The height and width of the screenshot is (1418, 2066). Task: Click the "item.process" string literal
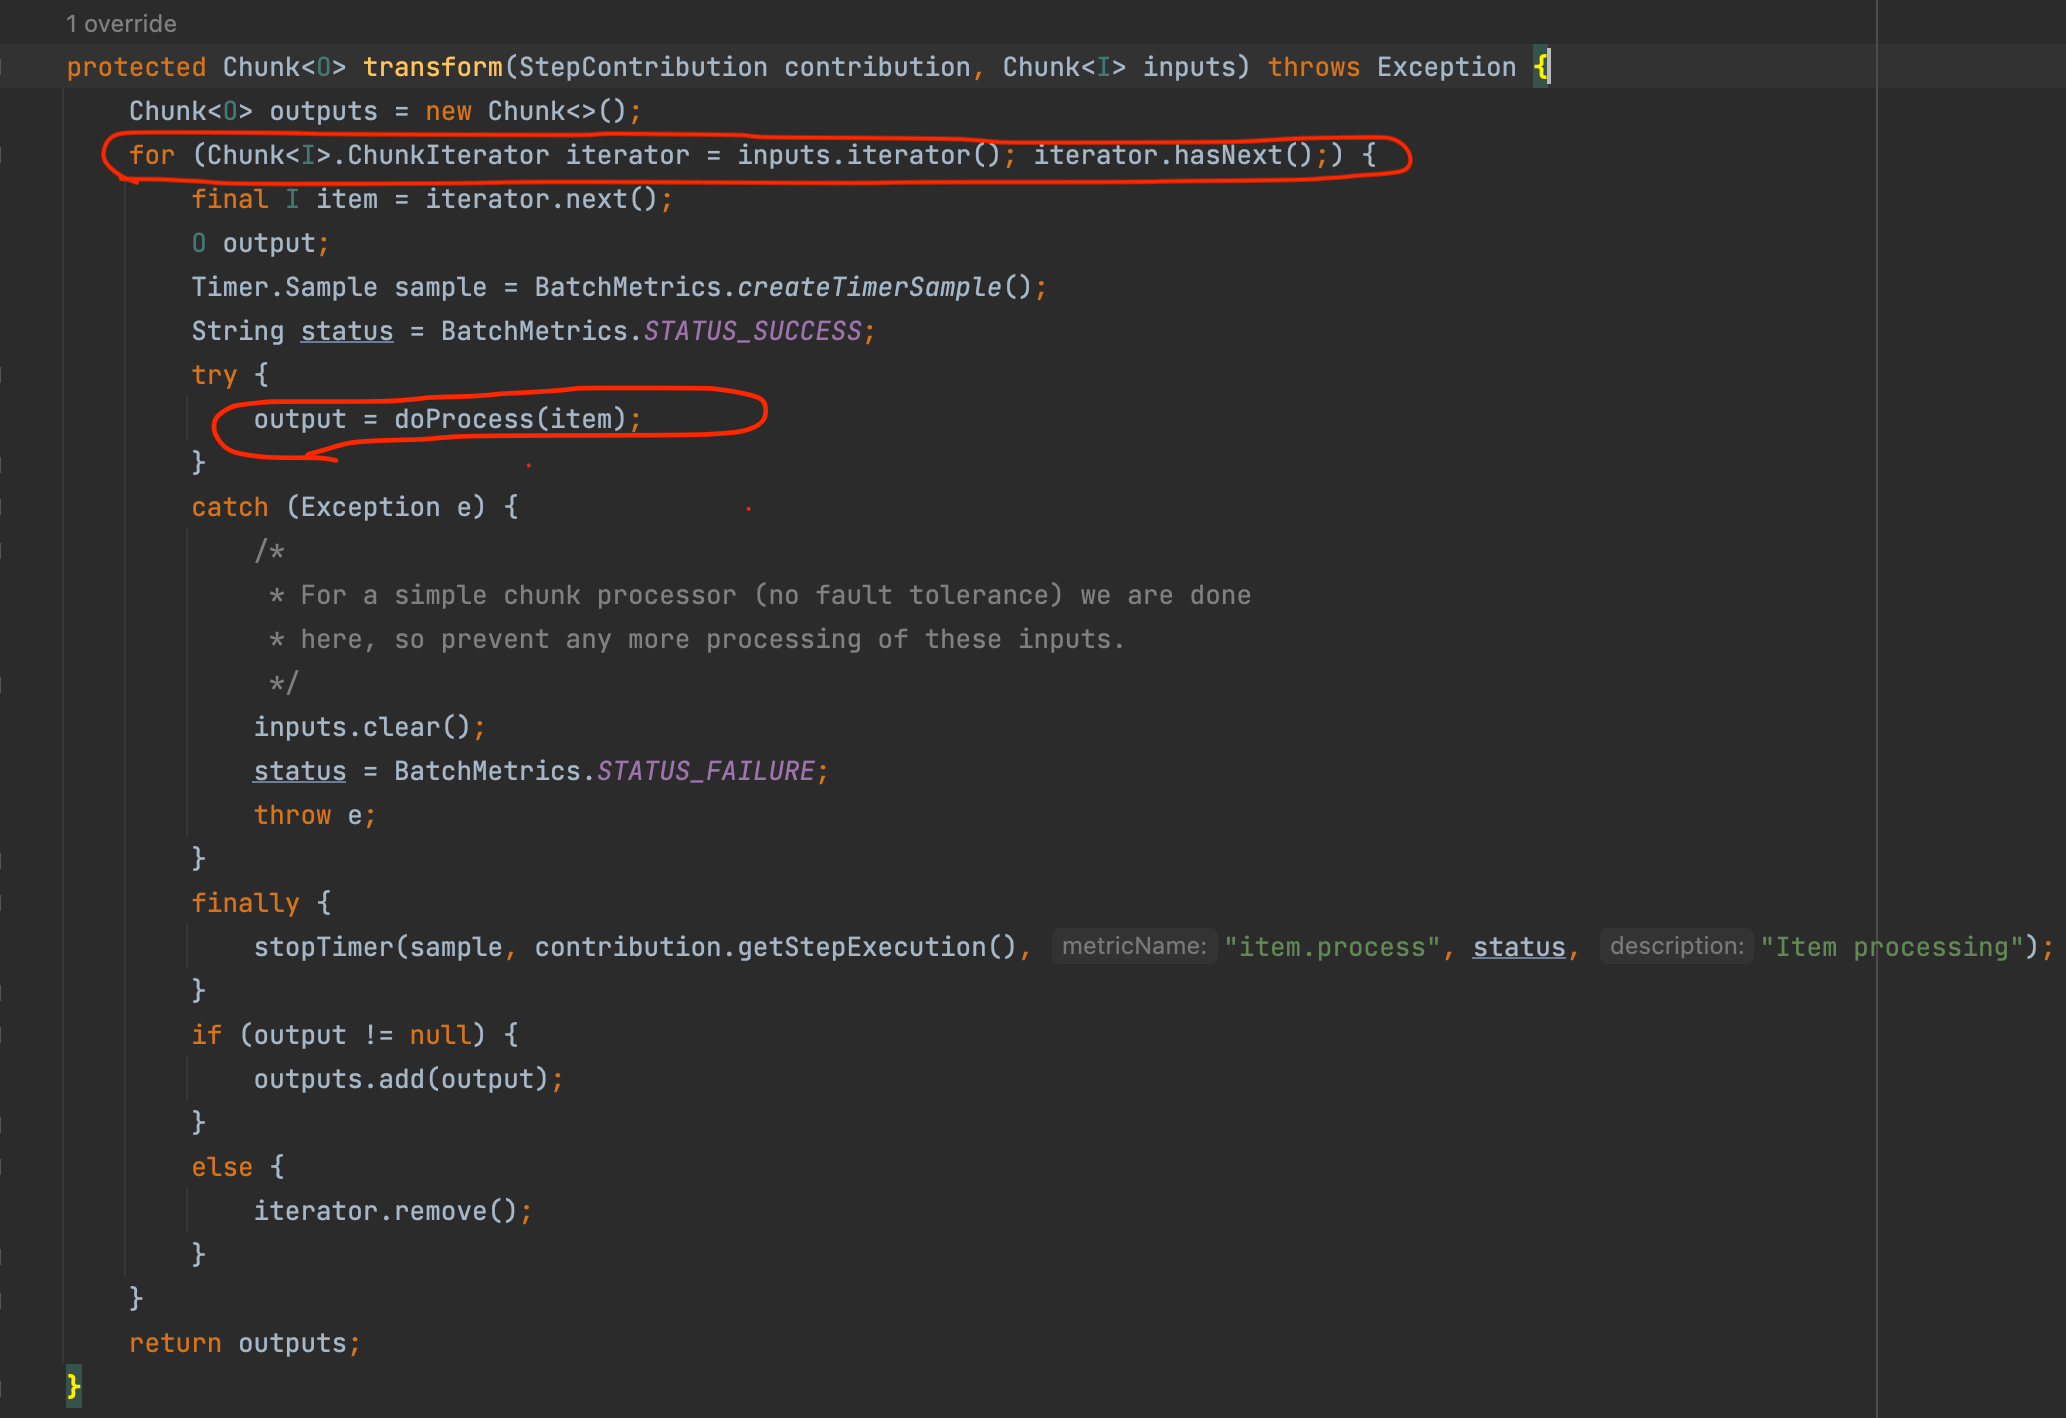tap(1332, 947)
